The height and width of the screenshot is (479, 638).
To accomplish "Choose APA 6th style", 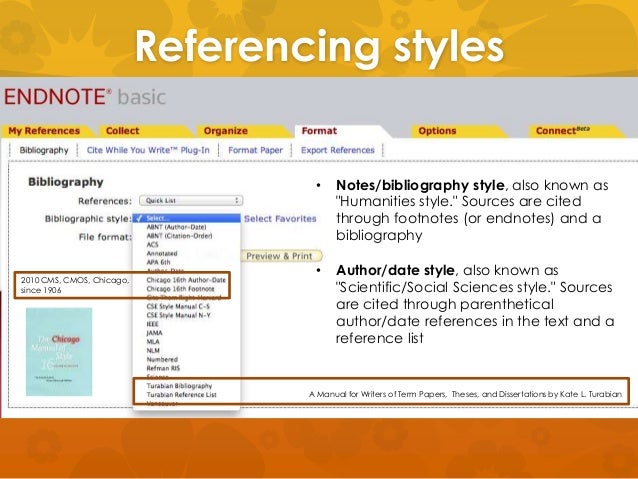I will click(x=158, y=262).
